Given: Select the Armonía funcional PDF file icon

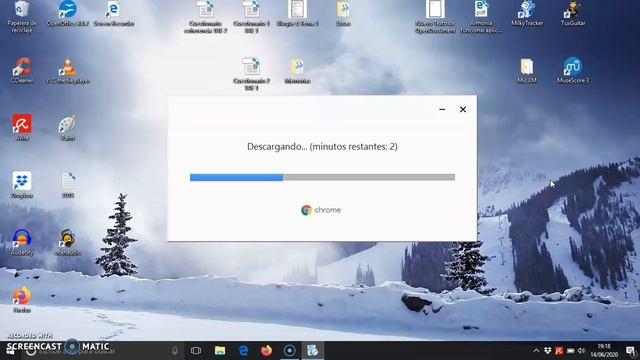Looking at the screenshot, I should [481, 16].
